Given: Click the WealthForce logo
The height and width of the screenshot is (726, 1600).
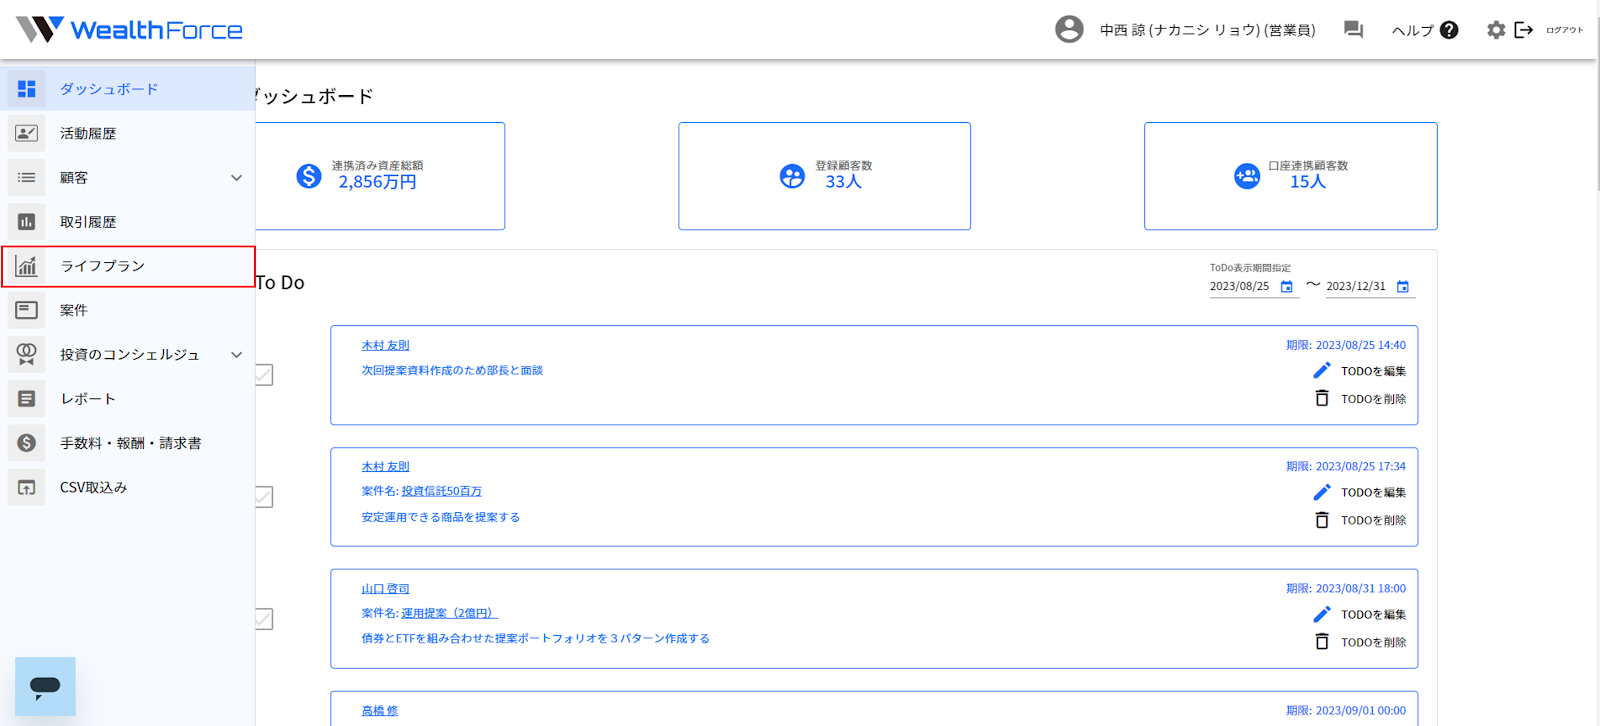Looking at the screenshot, I should point(129,29).
